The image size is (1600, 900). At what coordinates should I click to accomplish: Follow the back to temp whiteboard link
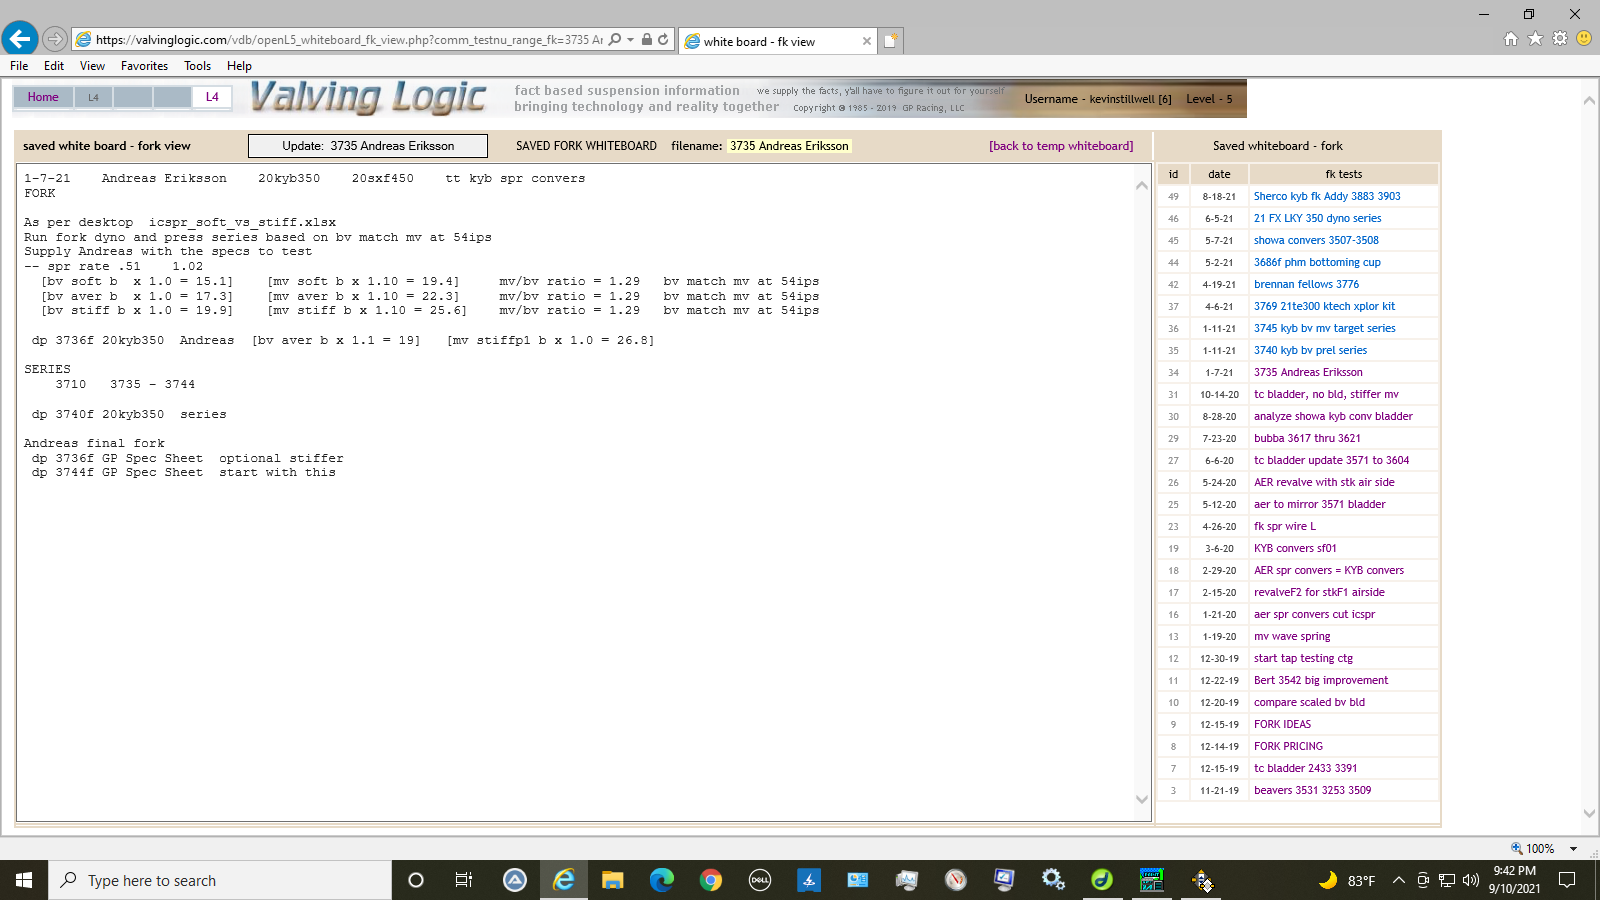pyautogui.click(x=1061, y=146)
